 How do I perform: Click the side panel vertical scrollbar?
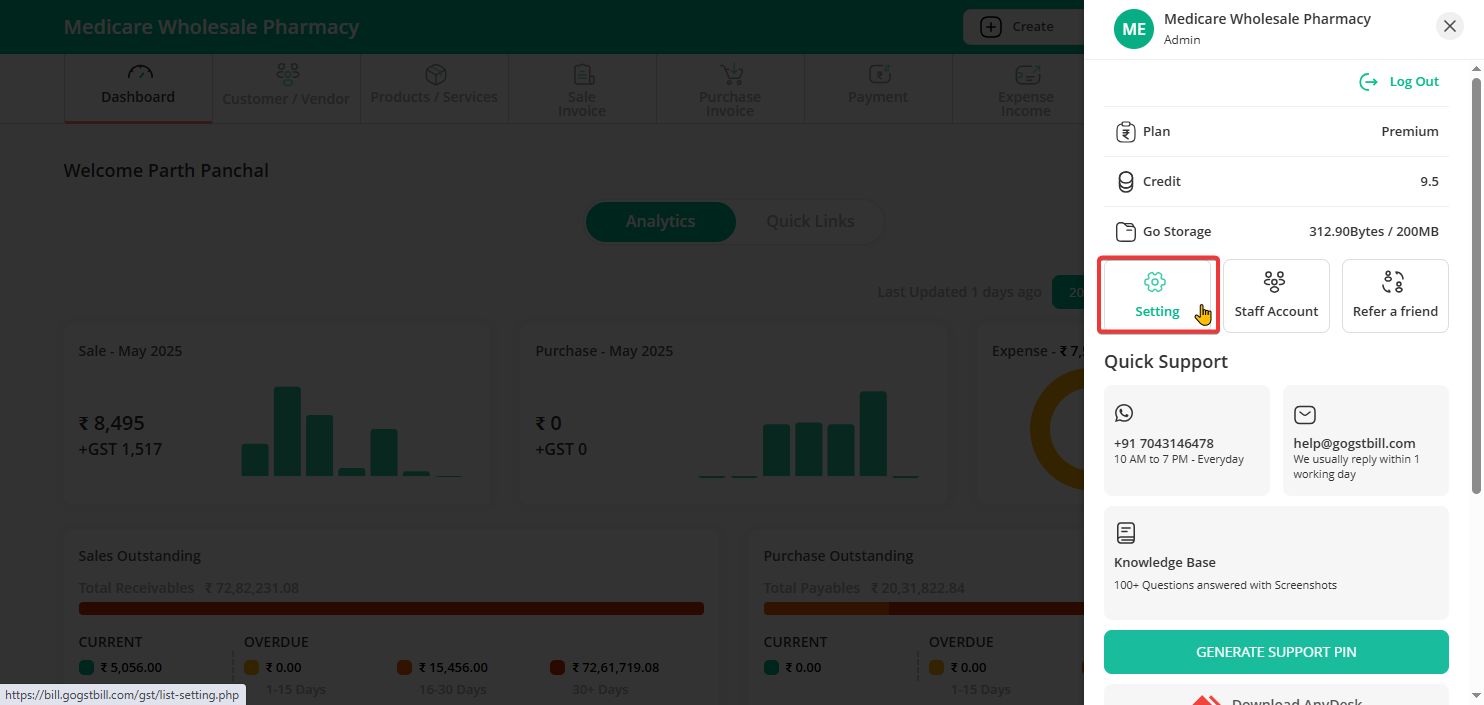click(1476, 280)
